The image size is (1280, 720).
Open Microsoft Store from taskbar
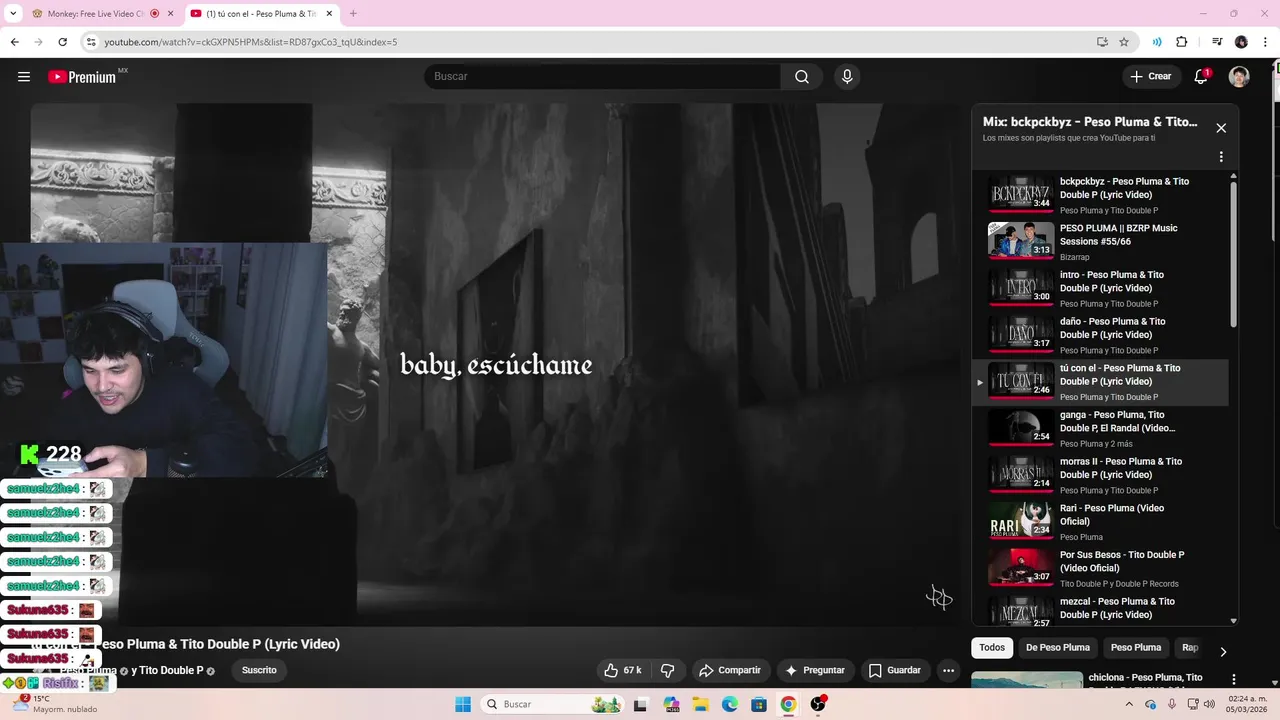click(759, 704)
